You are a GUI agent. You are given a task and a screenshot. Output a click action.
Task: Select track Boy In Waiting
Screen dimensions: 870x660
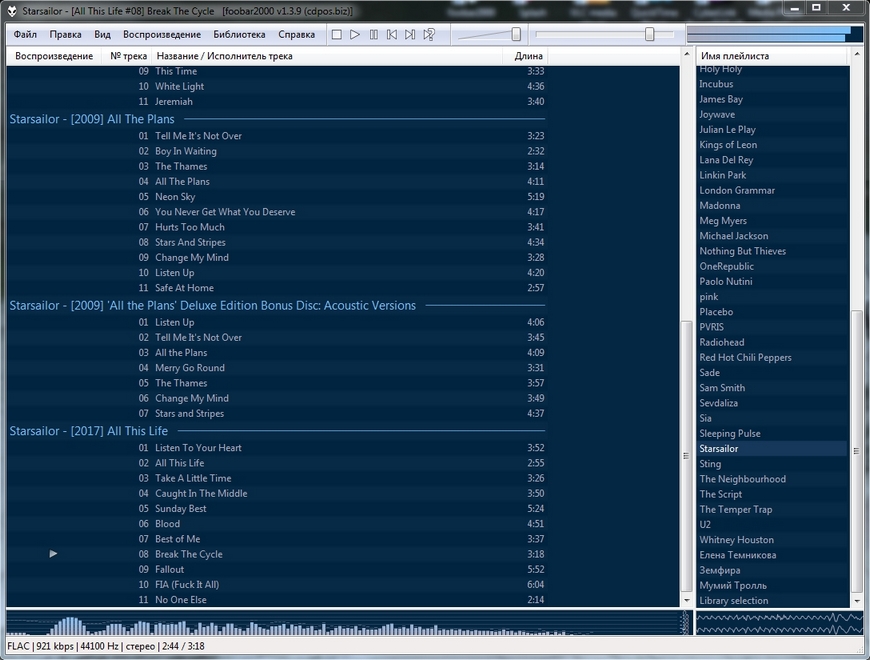[277, 151]
